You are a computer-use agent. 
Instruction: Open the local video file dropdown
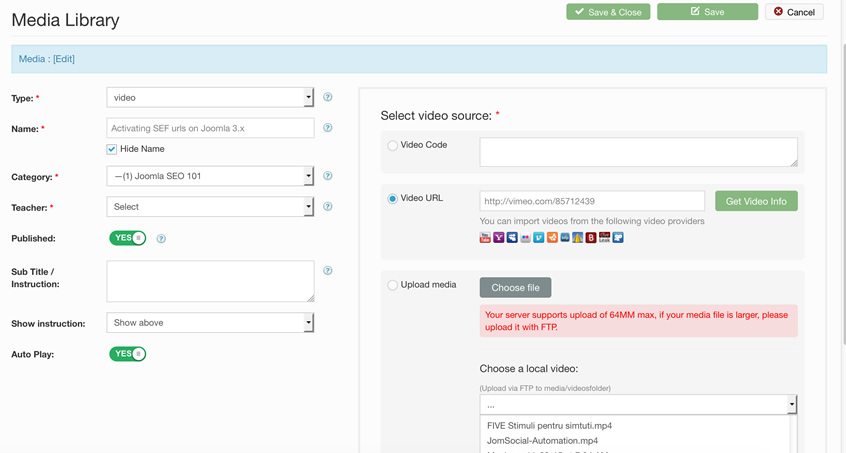point(638,404)
